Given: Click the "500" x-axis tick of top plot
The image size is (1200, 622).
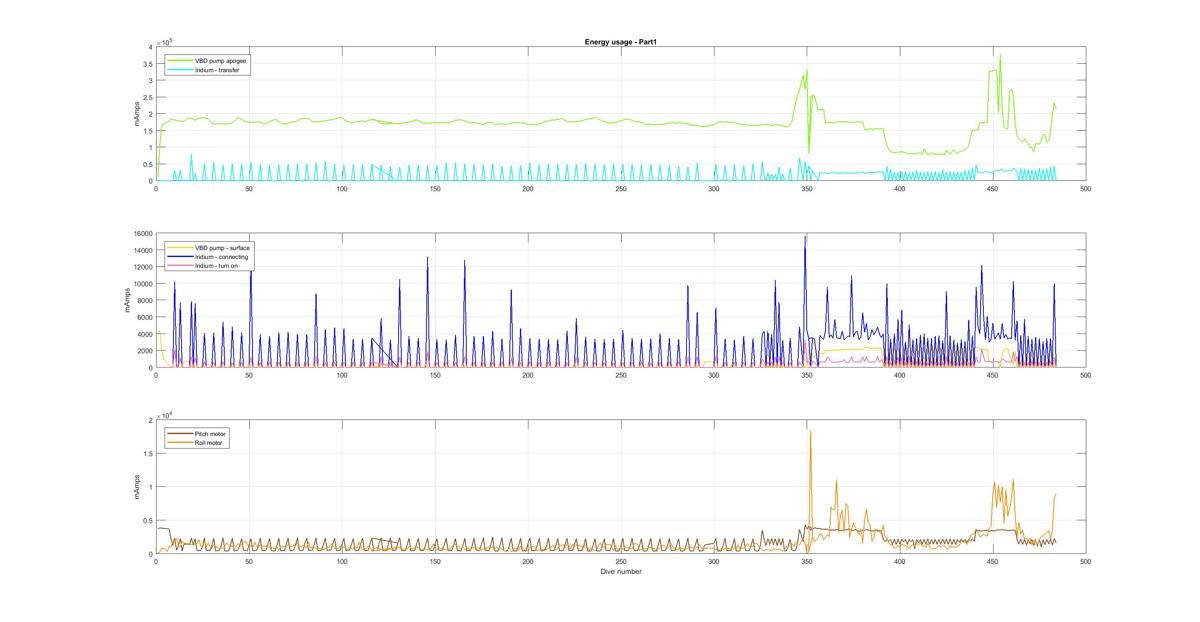Looking at the screenshot, I should (x=1085, y=188).
